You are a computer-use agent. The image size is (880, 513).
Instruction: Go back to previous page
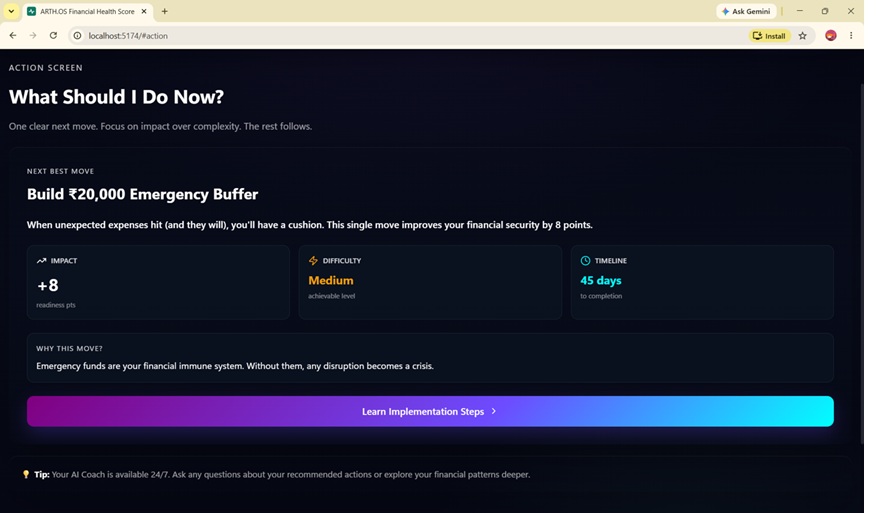click(x=13, y=35)
